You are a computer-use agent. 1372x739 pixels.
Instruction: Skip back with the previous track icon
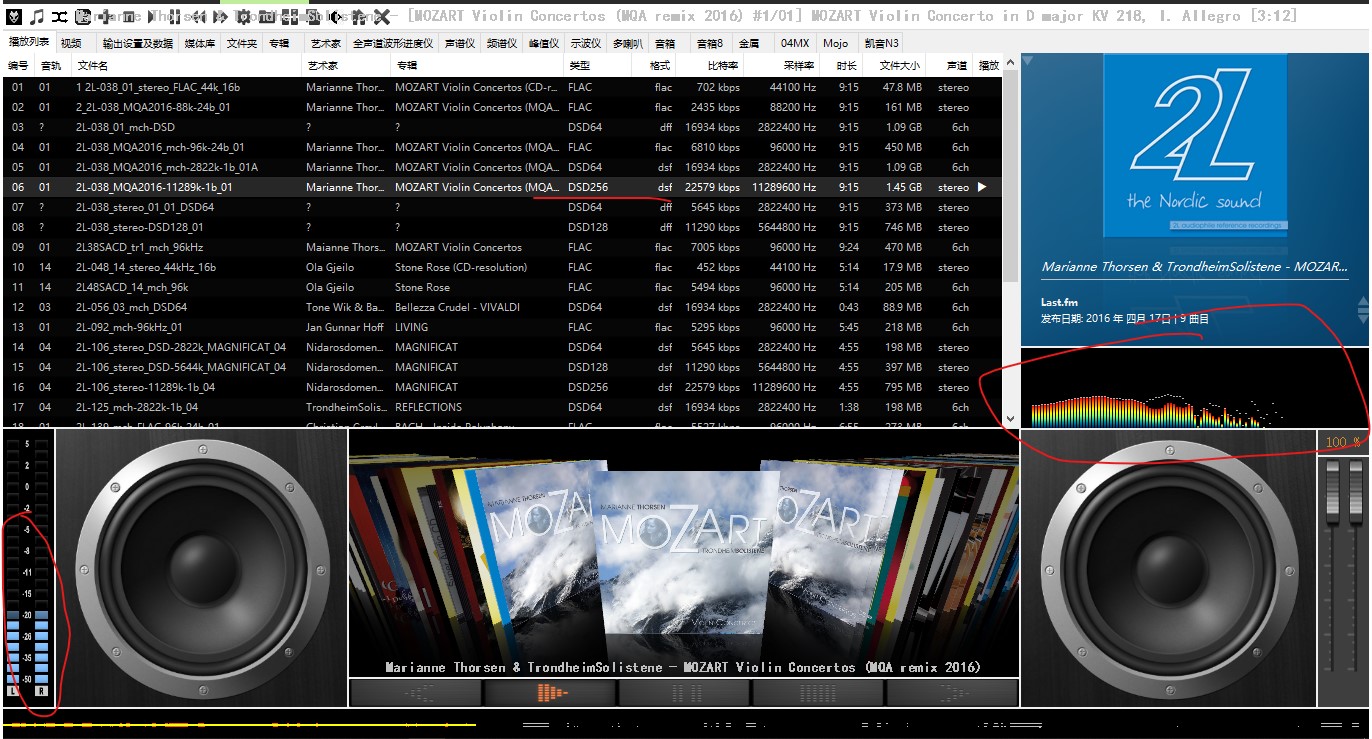click(x=199, y=16)
